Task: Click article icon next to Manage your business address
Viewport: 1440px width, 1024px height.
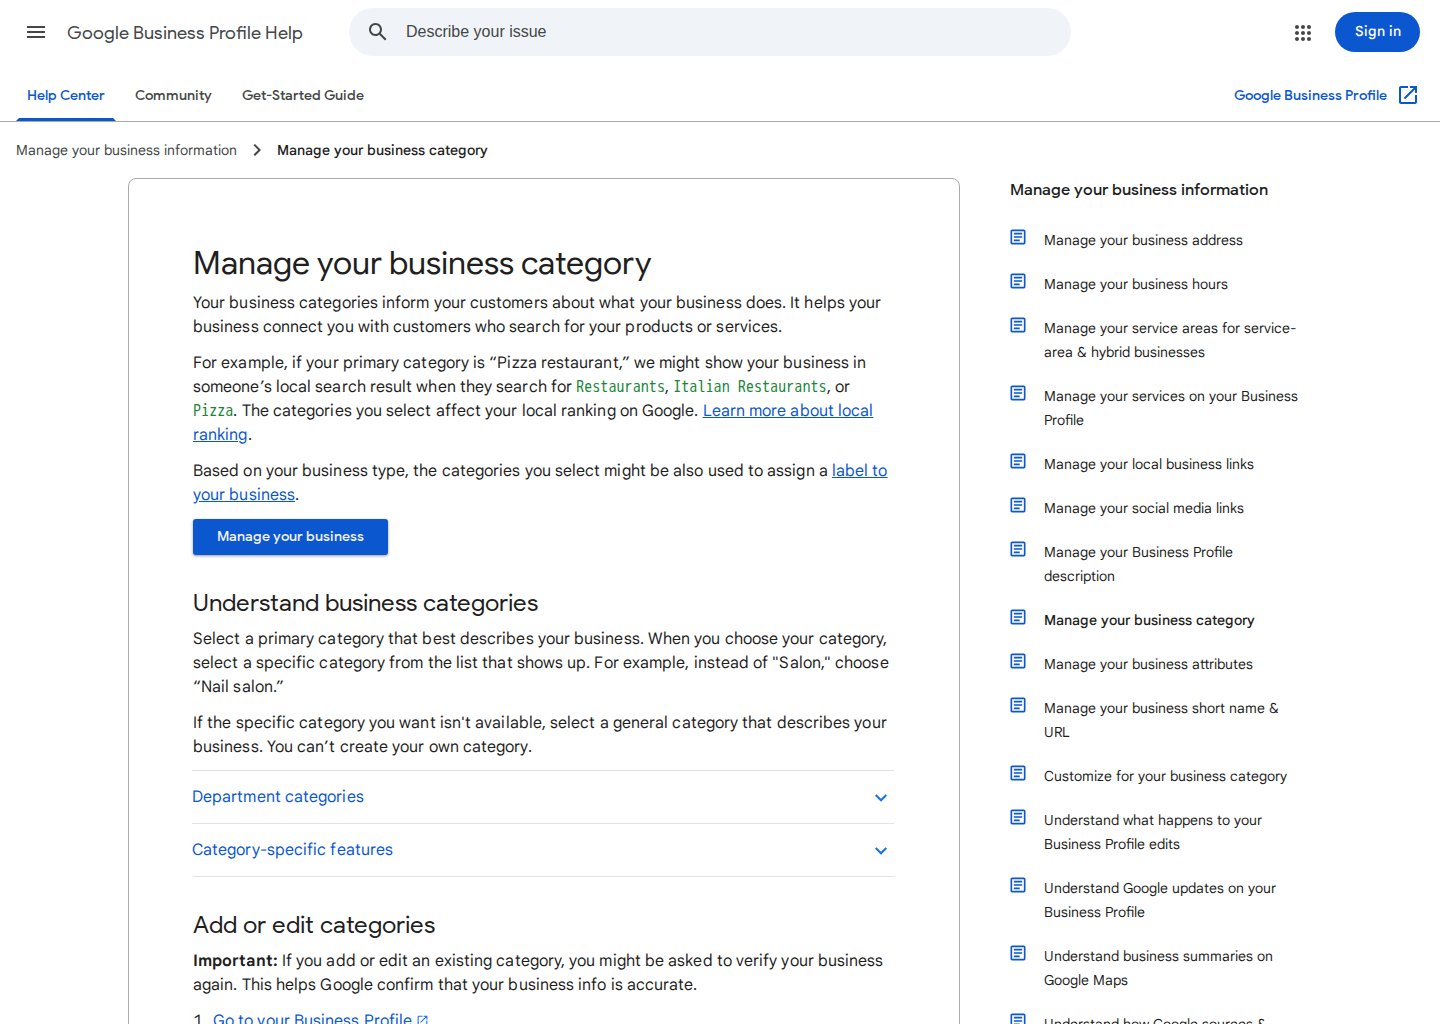Action: point(1018,238)
